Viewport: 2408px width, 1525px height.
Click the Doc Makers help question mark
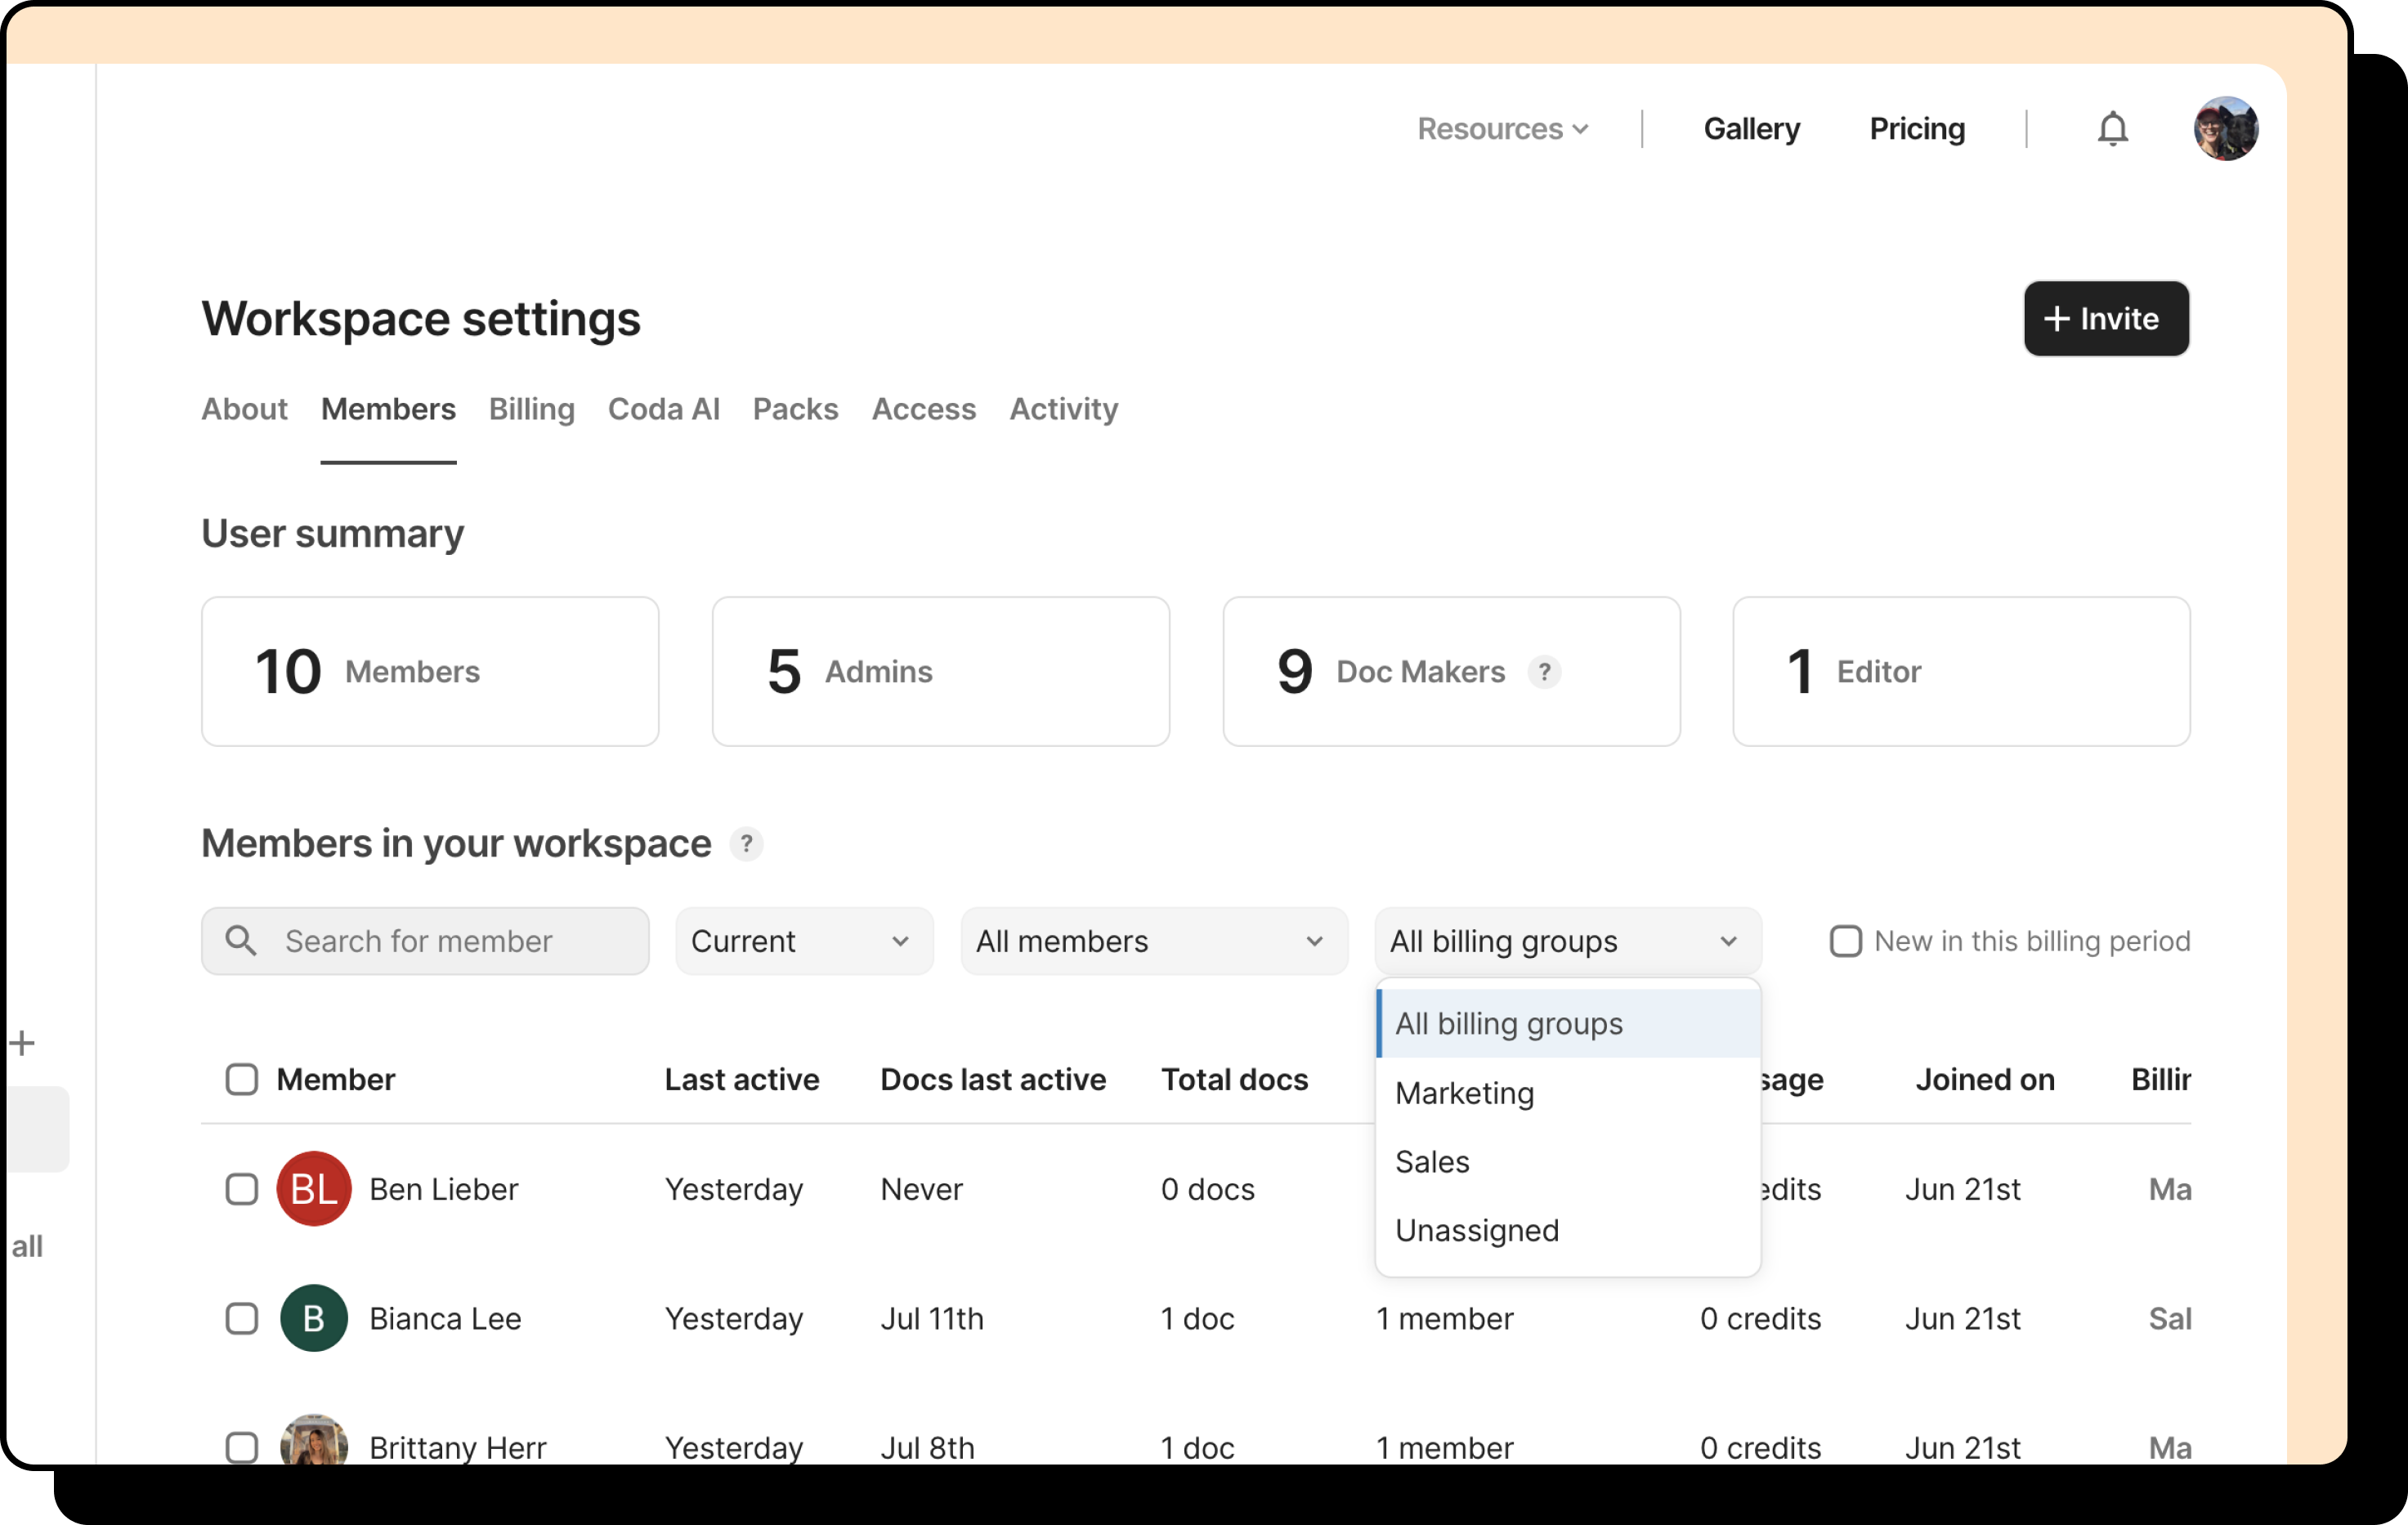tap(1543, 672)
